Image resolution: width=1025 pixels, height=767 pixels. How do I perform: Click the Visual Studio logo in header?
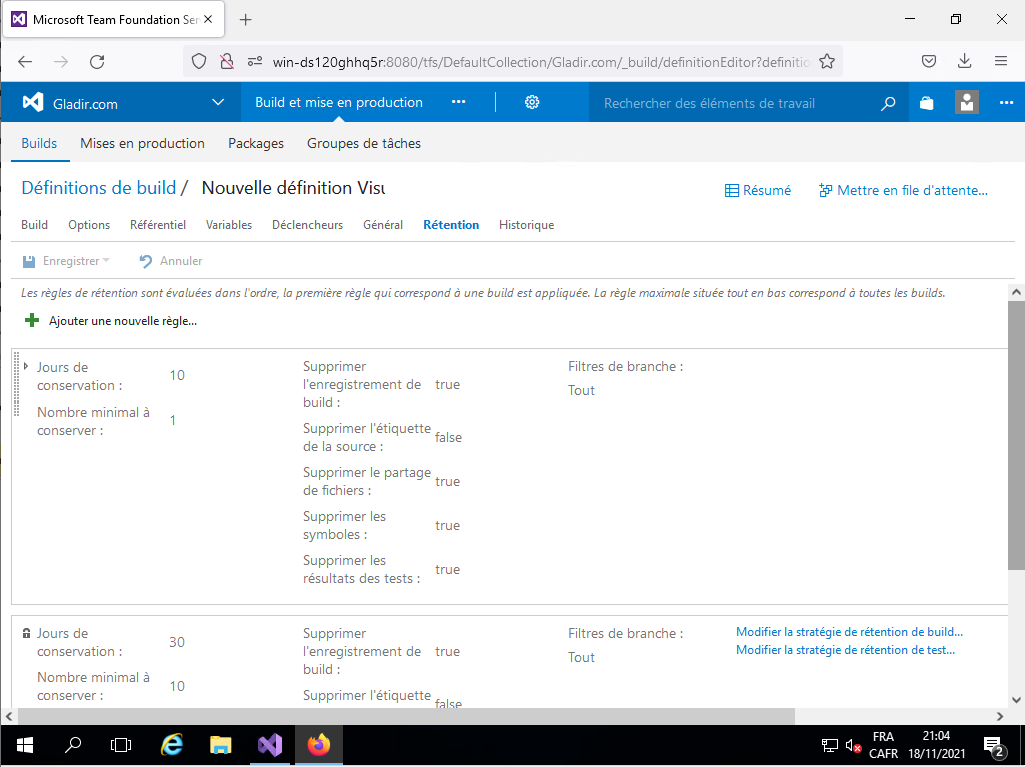tap(33, 103)
